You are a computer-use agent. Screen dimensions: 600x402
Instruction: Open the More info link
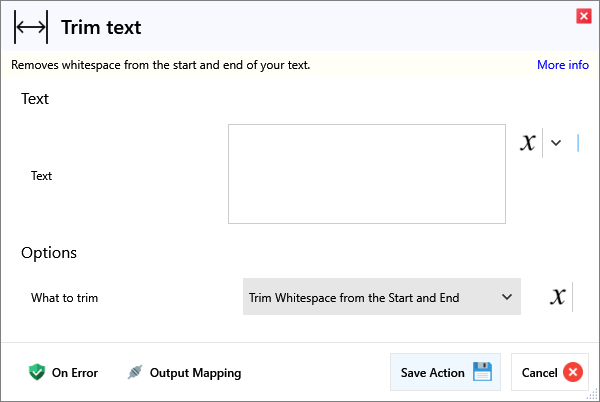click(x=562, y=65)
